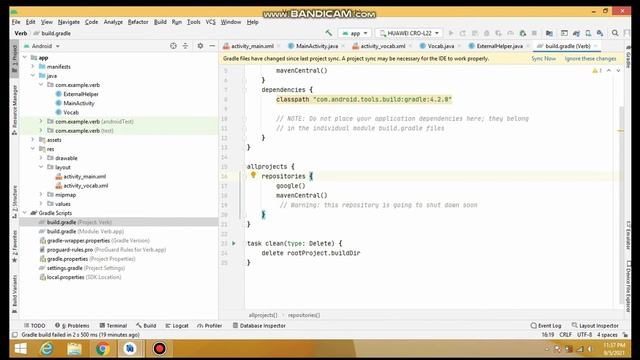Open File Explorer from taskbar
This screenshot has width=640, height=360.
tap(74, 349)
